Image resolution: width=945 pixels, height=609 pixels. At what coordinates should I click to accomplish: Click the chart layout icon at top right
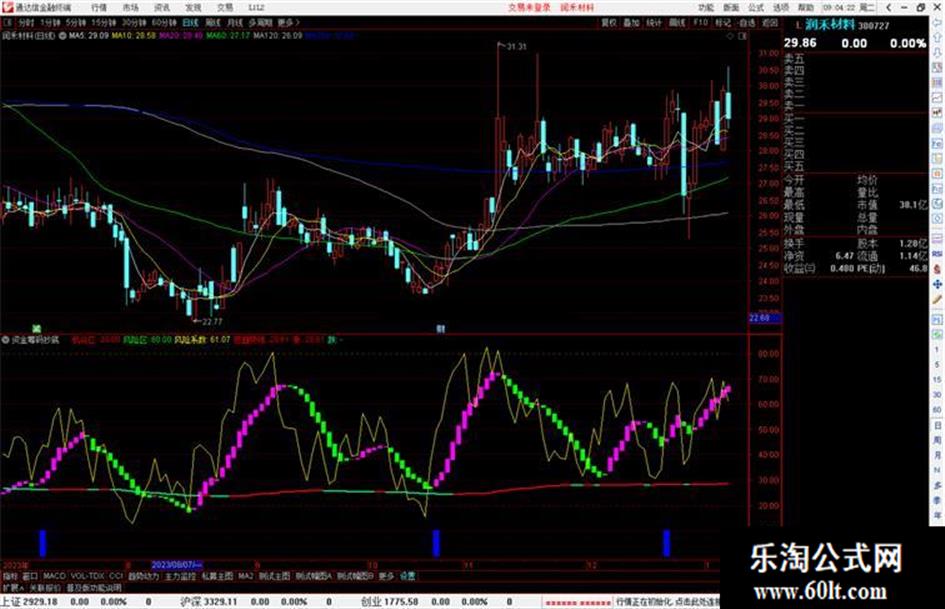(742, 36)
